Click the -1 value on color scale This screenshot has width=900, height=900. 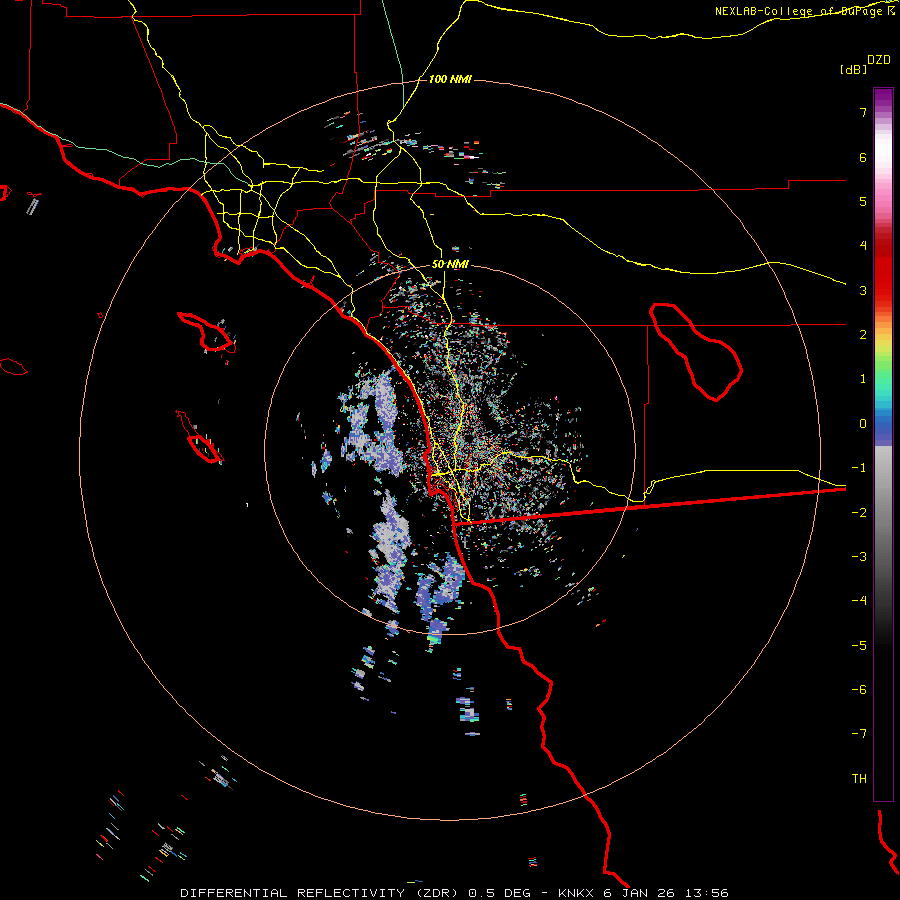[859, 468]
